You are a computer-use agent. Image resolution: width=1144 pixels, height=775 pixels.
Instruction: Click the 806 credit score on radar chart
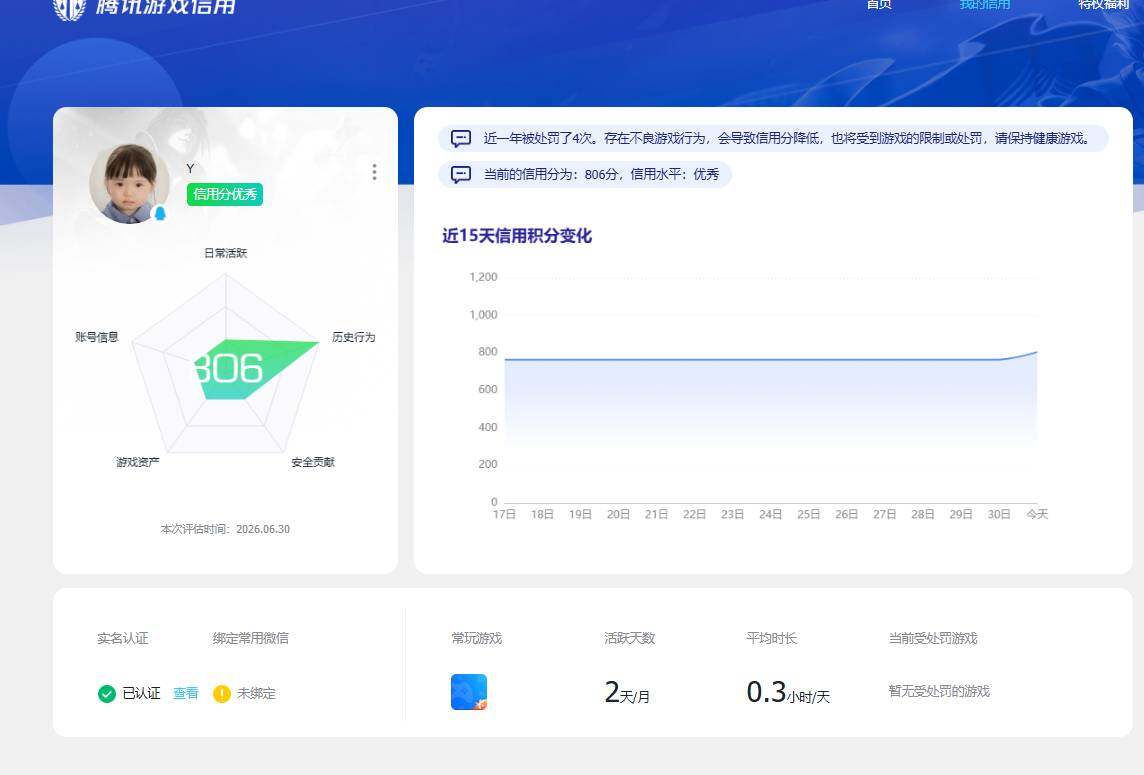pos(228,369)
